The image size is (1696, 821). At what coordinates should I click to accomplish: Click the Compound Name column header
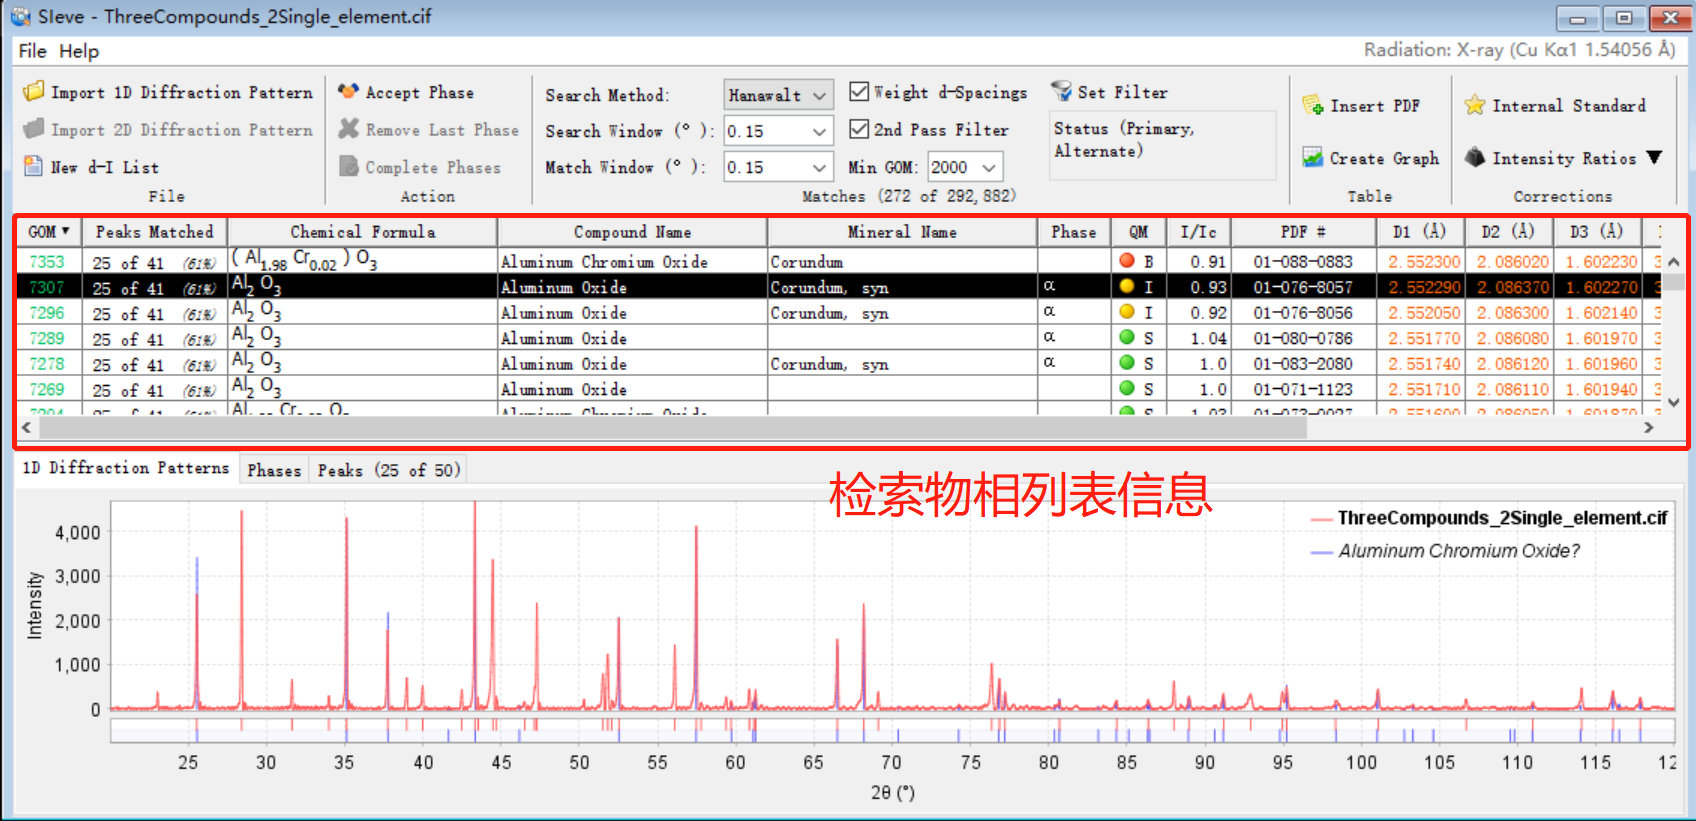pos(632,232)
